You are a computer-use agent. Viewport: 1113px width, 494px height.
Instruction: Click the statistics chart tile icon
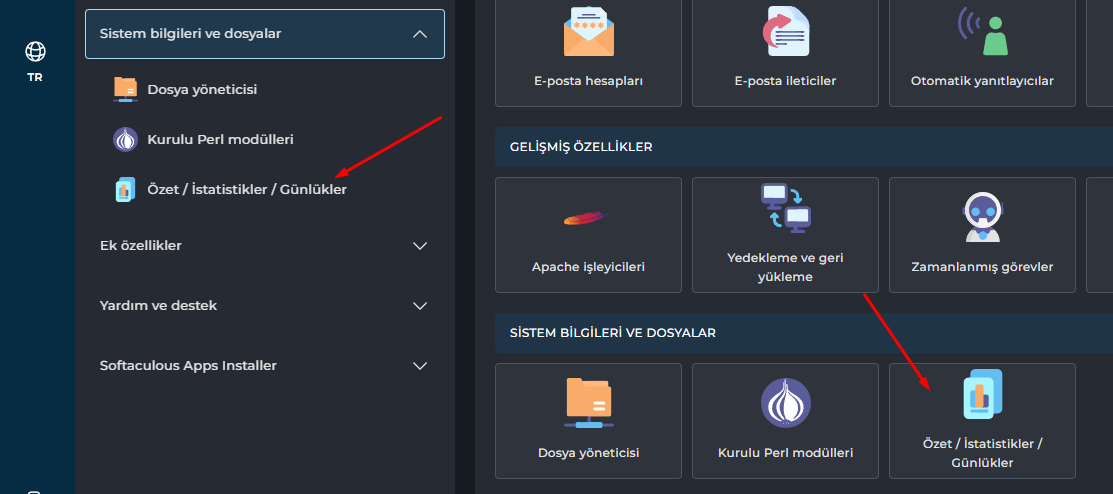(x=982, y=394)
